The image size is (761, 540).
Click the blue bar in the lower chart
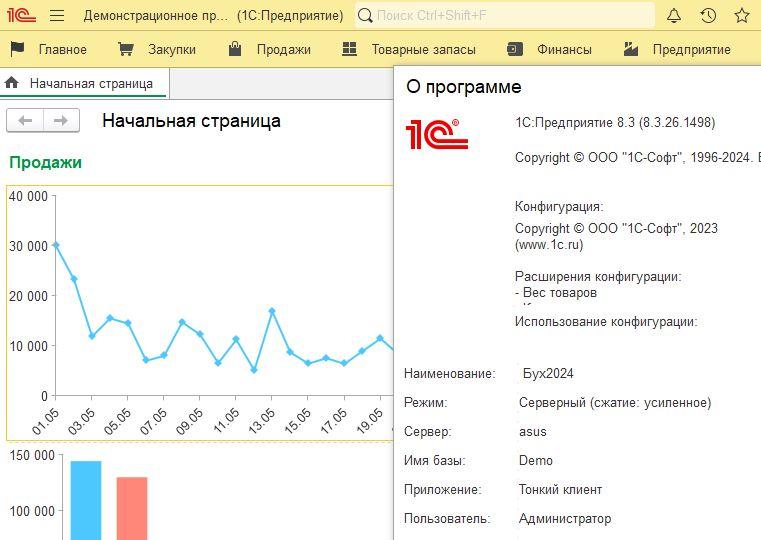click(86, 500)
